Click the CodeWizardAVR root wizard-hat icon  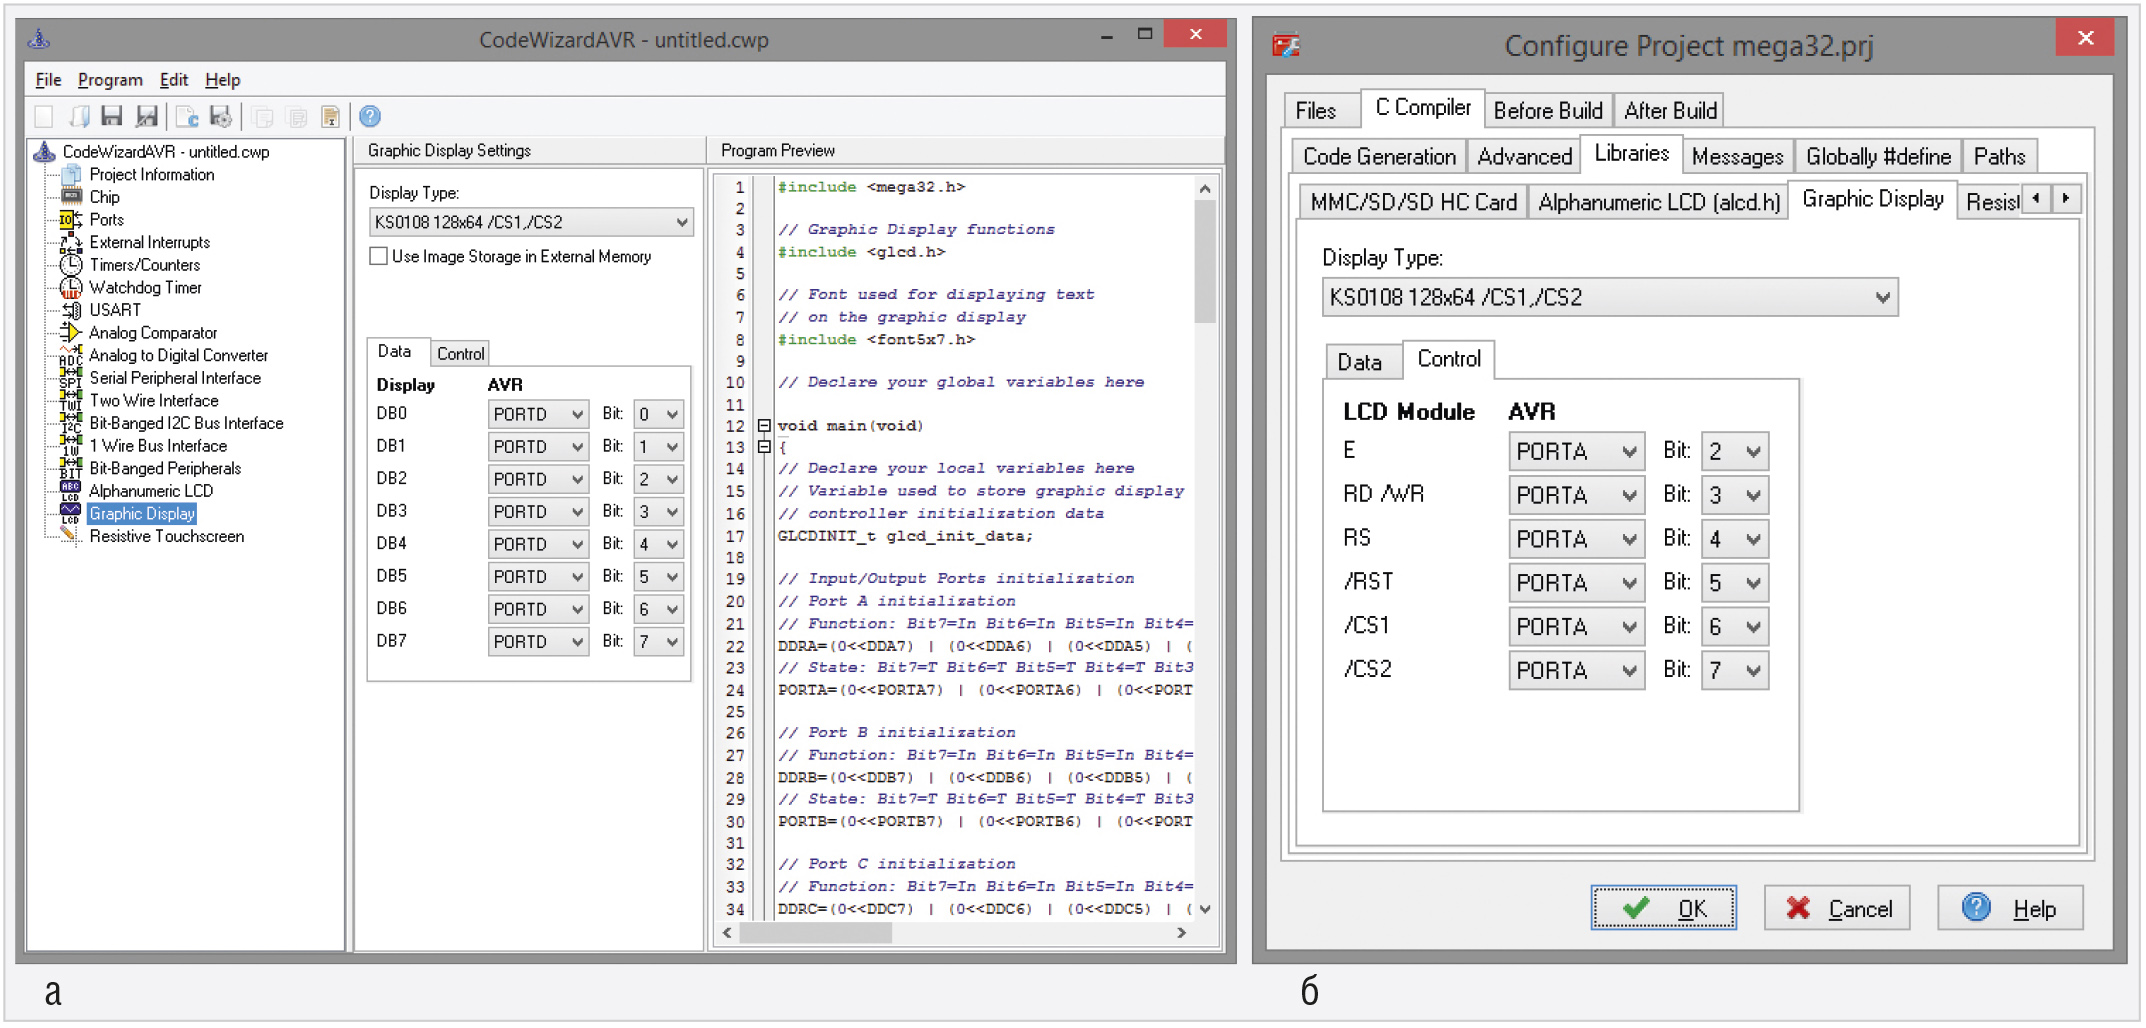coord(44,152)
